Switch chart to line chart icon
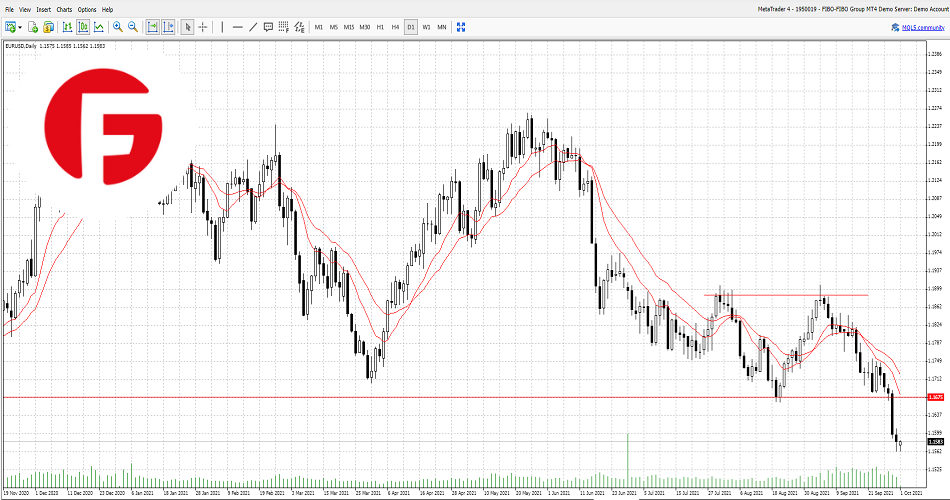The height and width of the screenshot is (500, 950). click(x=99, y=27)
